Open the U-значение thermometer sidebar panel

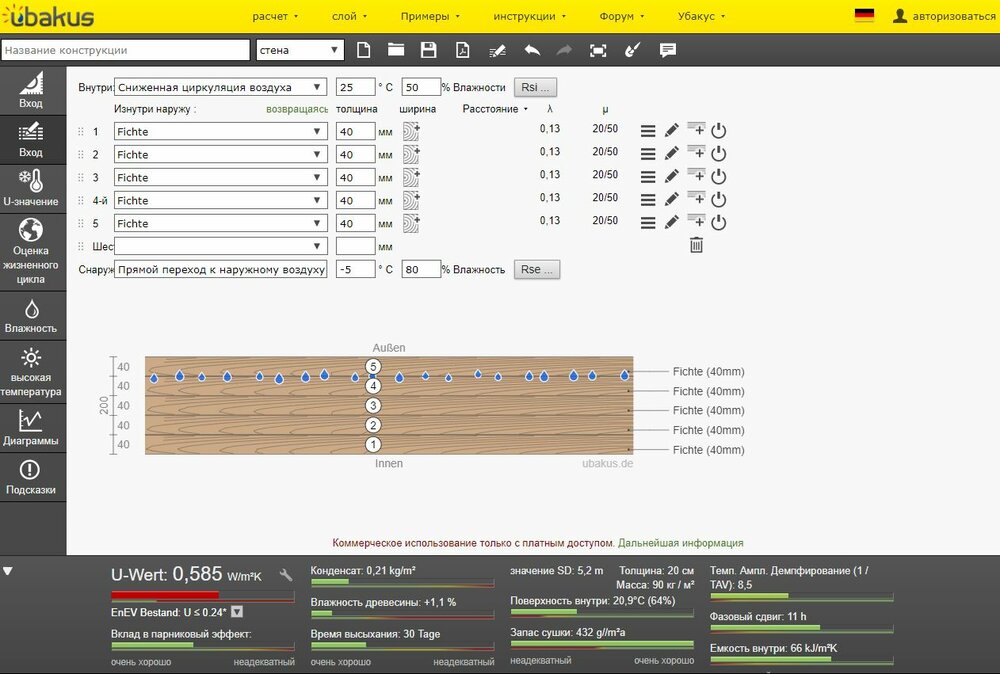pos(32,188)
